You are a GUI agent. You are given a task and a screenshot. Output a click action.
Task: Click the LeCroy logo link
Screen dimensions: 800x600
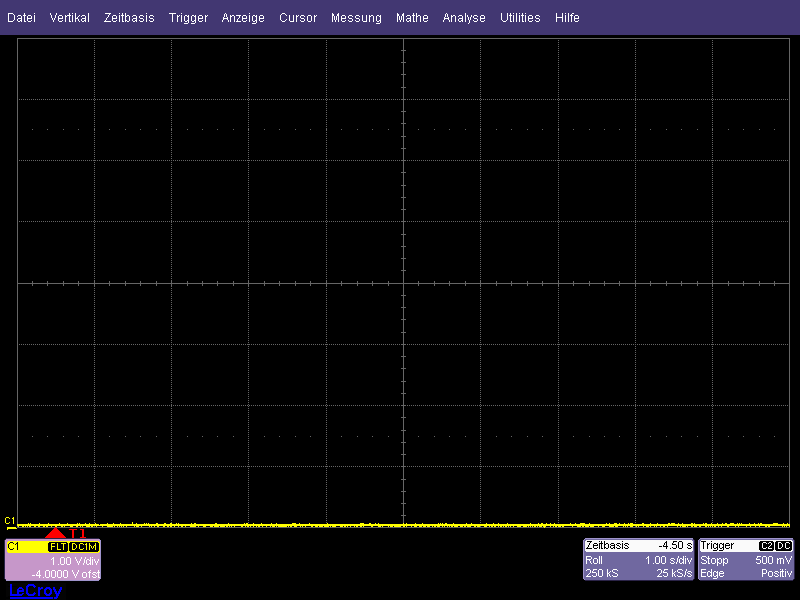(36, 591)
